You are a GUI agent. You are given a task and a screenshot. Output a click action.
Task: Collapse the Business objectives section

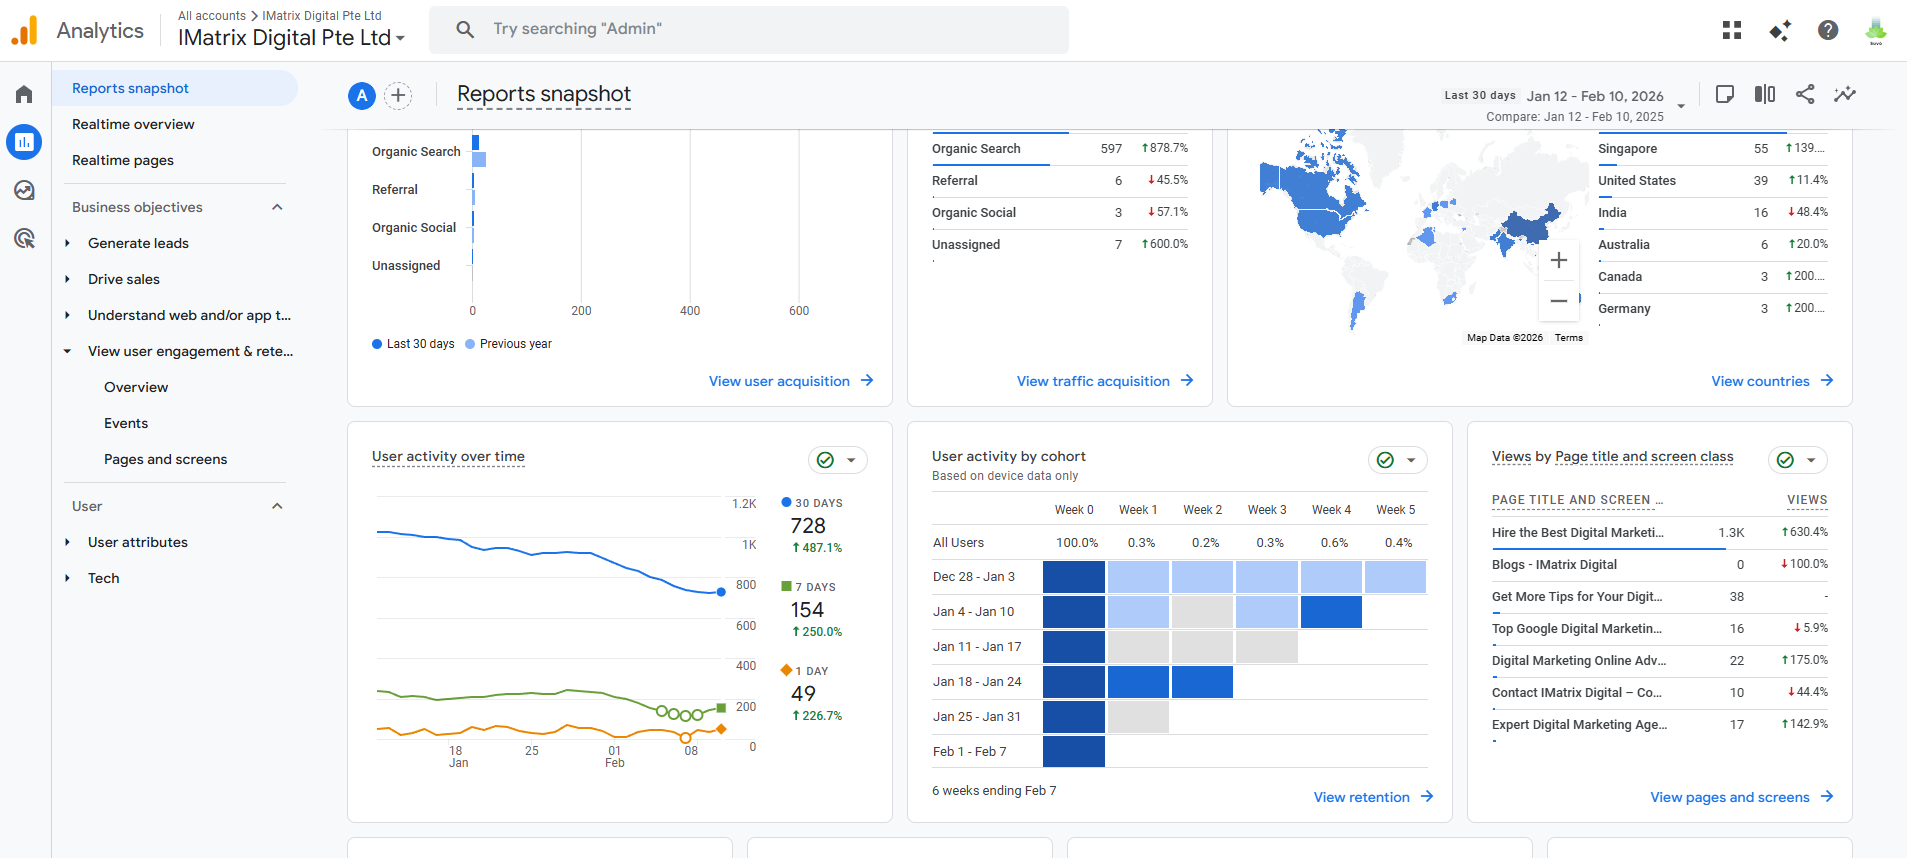[x=277, y=207]
